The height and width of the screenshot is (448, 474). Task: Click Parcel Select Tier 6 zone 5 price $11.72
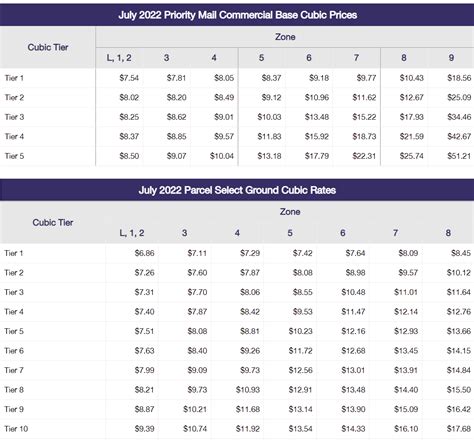click(x=300, y=351)
